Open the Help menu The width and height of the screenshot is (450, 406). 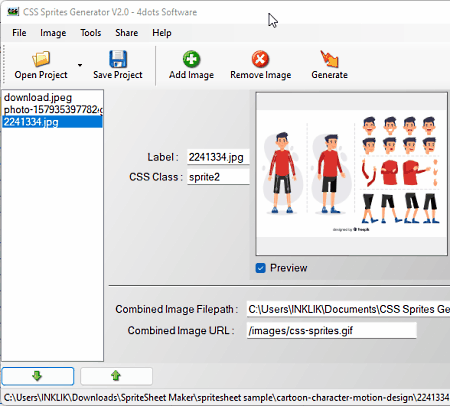(x=162, y=33)
